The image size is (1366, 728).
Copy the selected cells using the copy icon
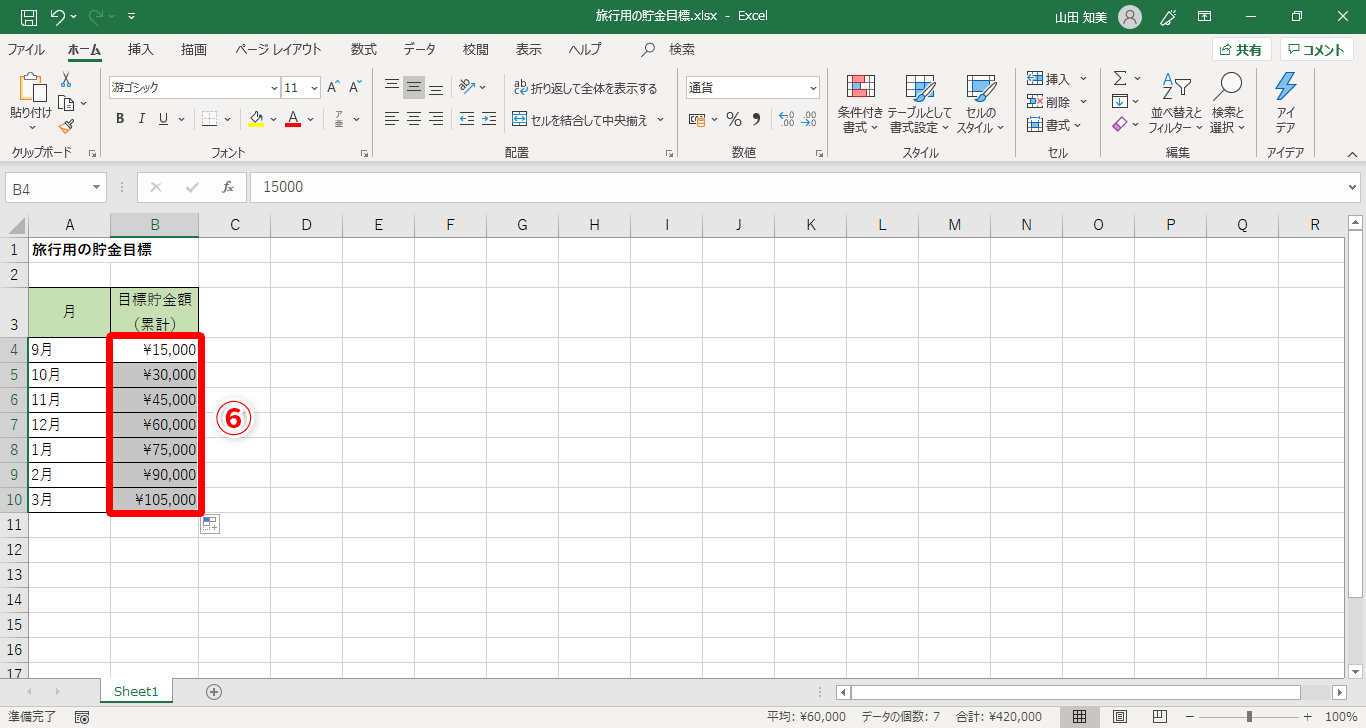click(66, 103)
